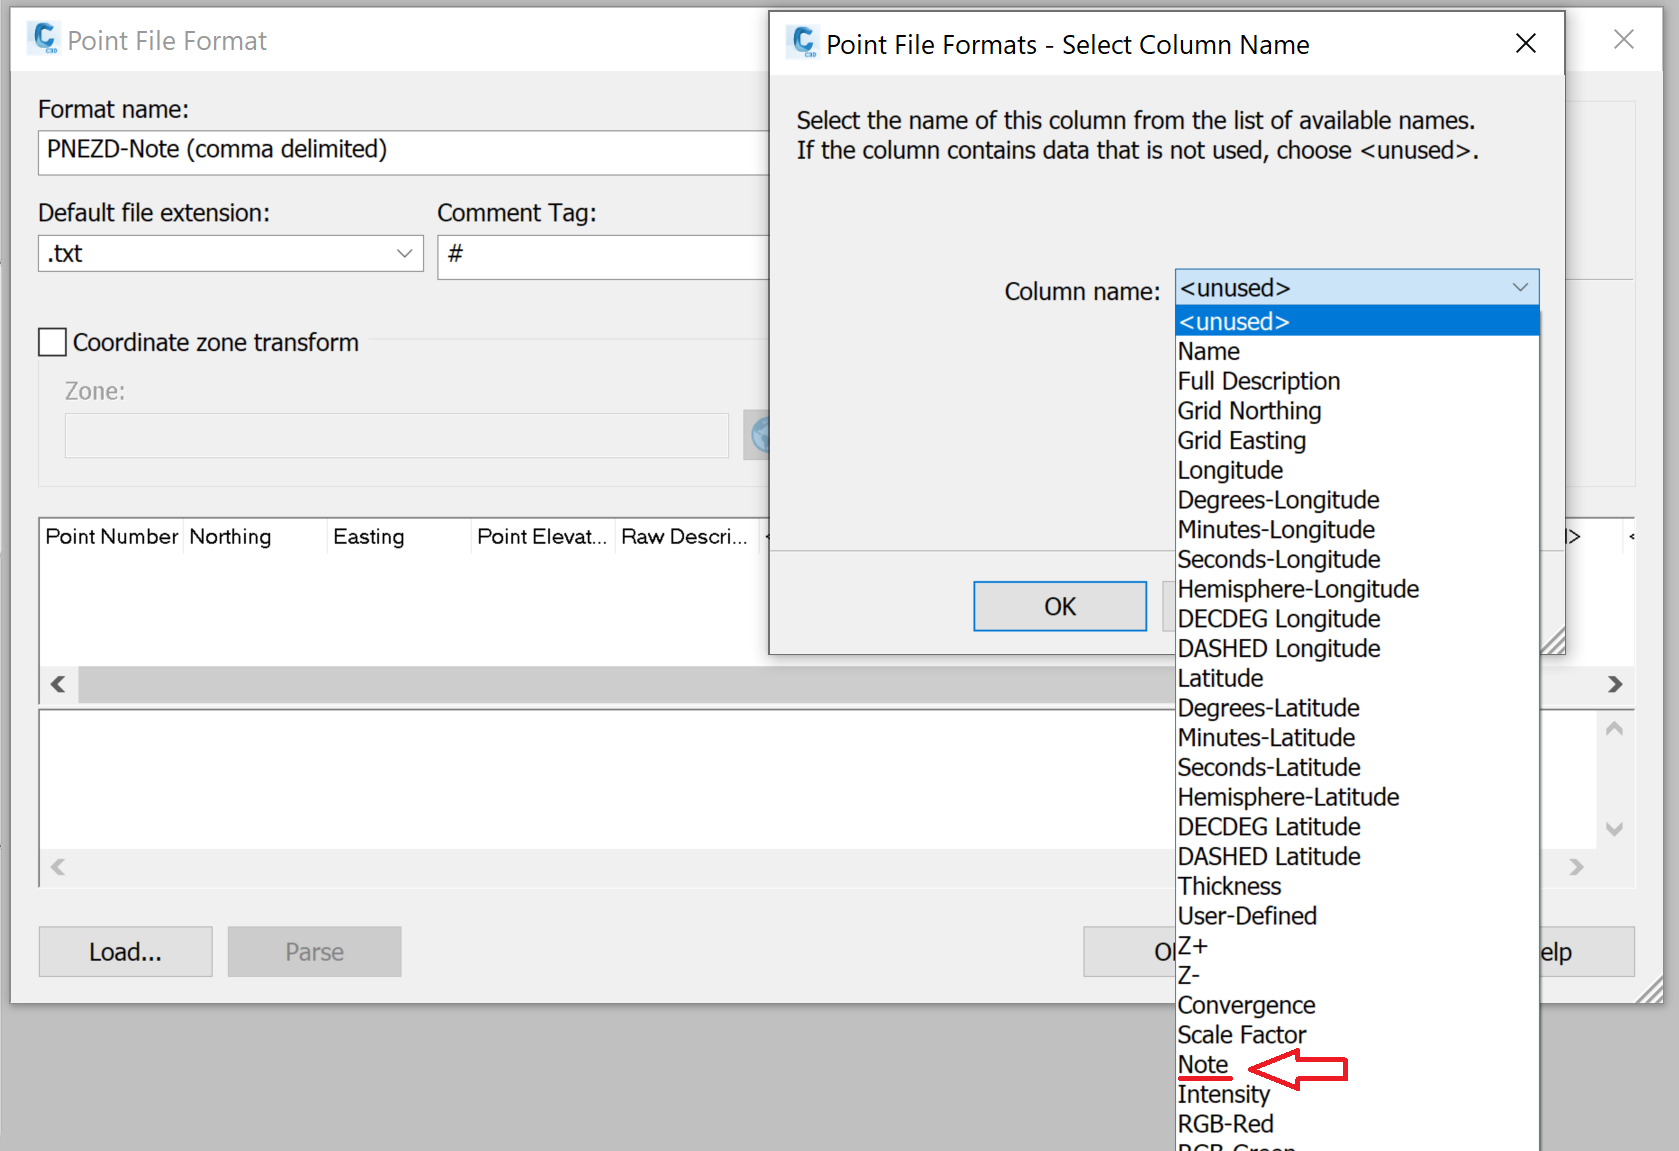
Task: Click the Load... button
Action: 125,951
